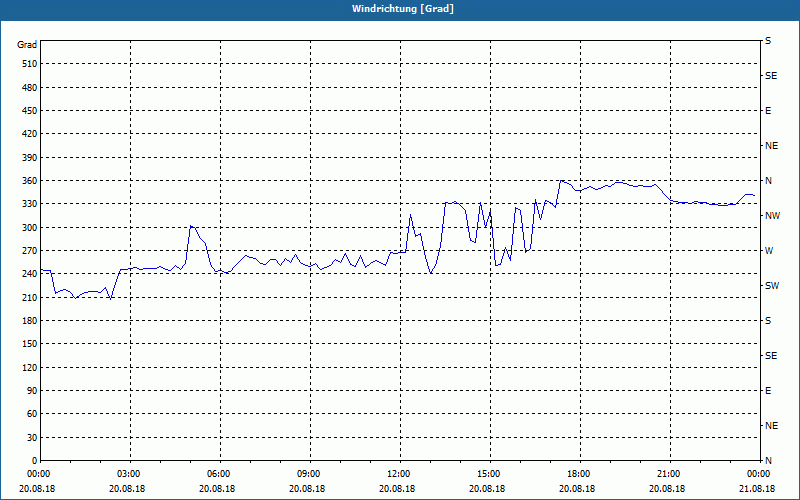Select the 00:00 label above 21.08.18
The image size is (800, 500).
758,474
